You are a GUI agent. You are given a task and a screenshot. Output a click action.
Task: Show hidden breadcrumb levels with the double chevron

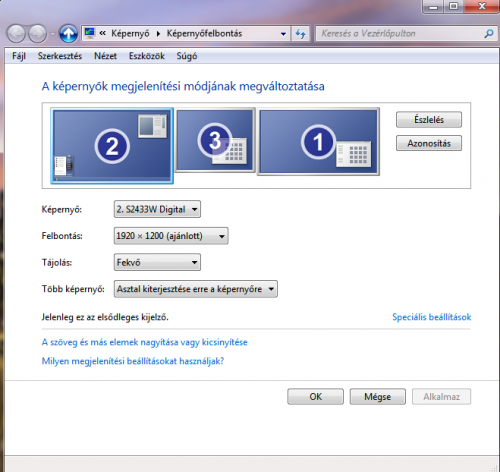click(x=103, y=33)
